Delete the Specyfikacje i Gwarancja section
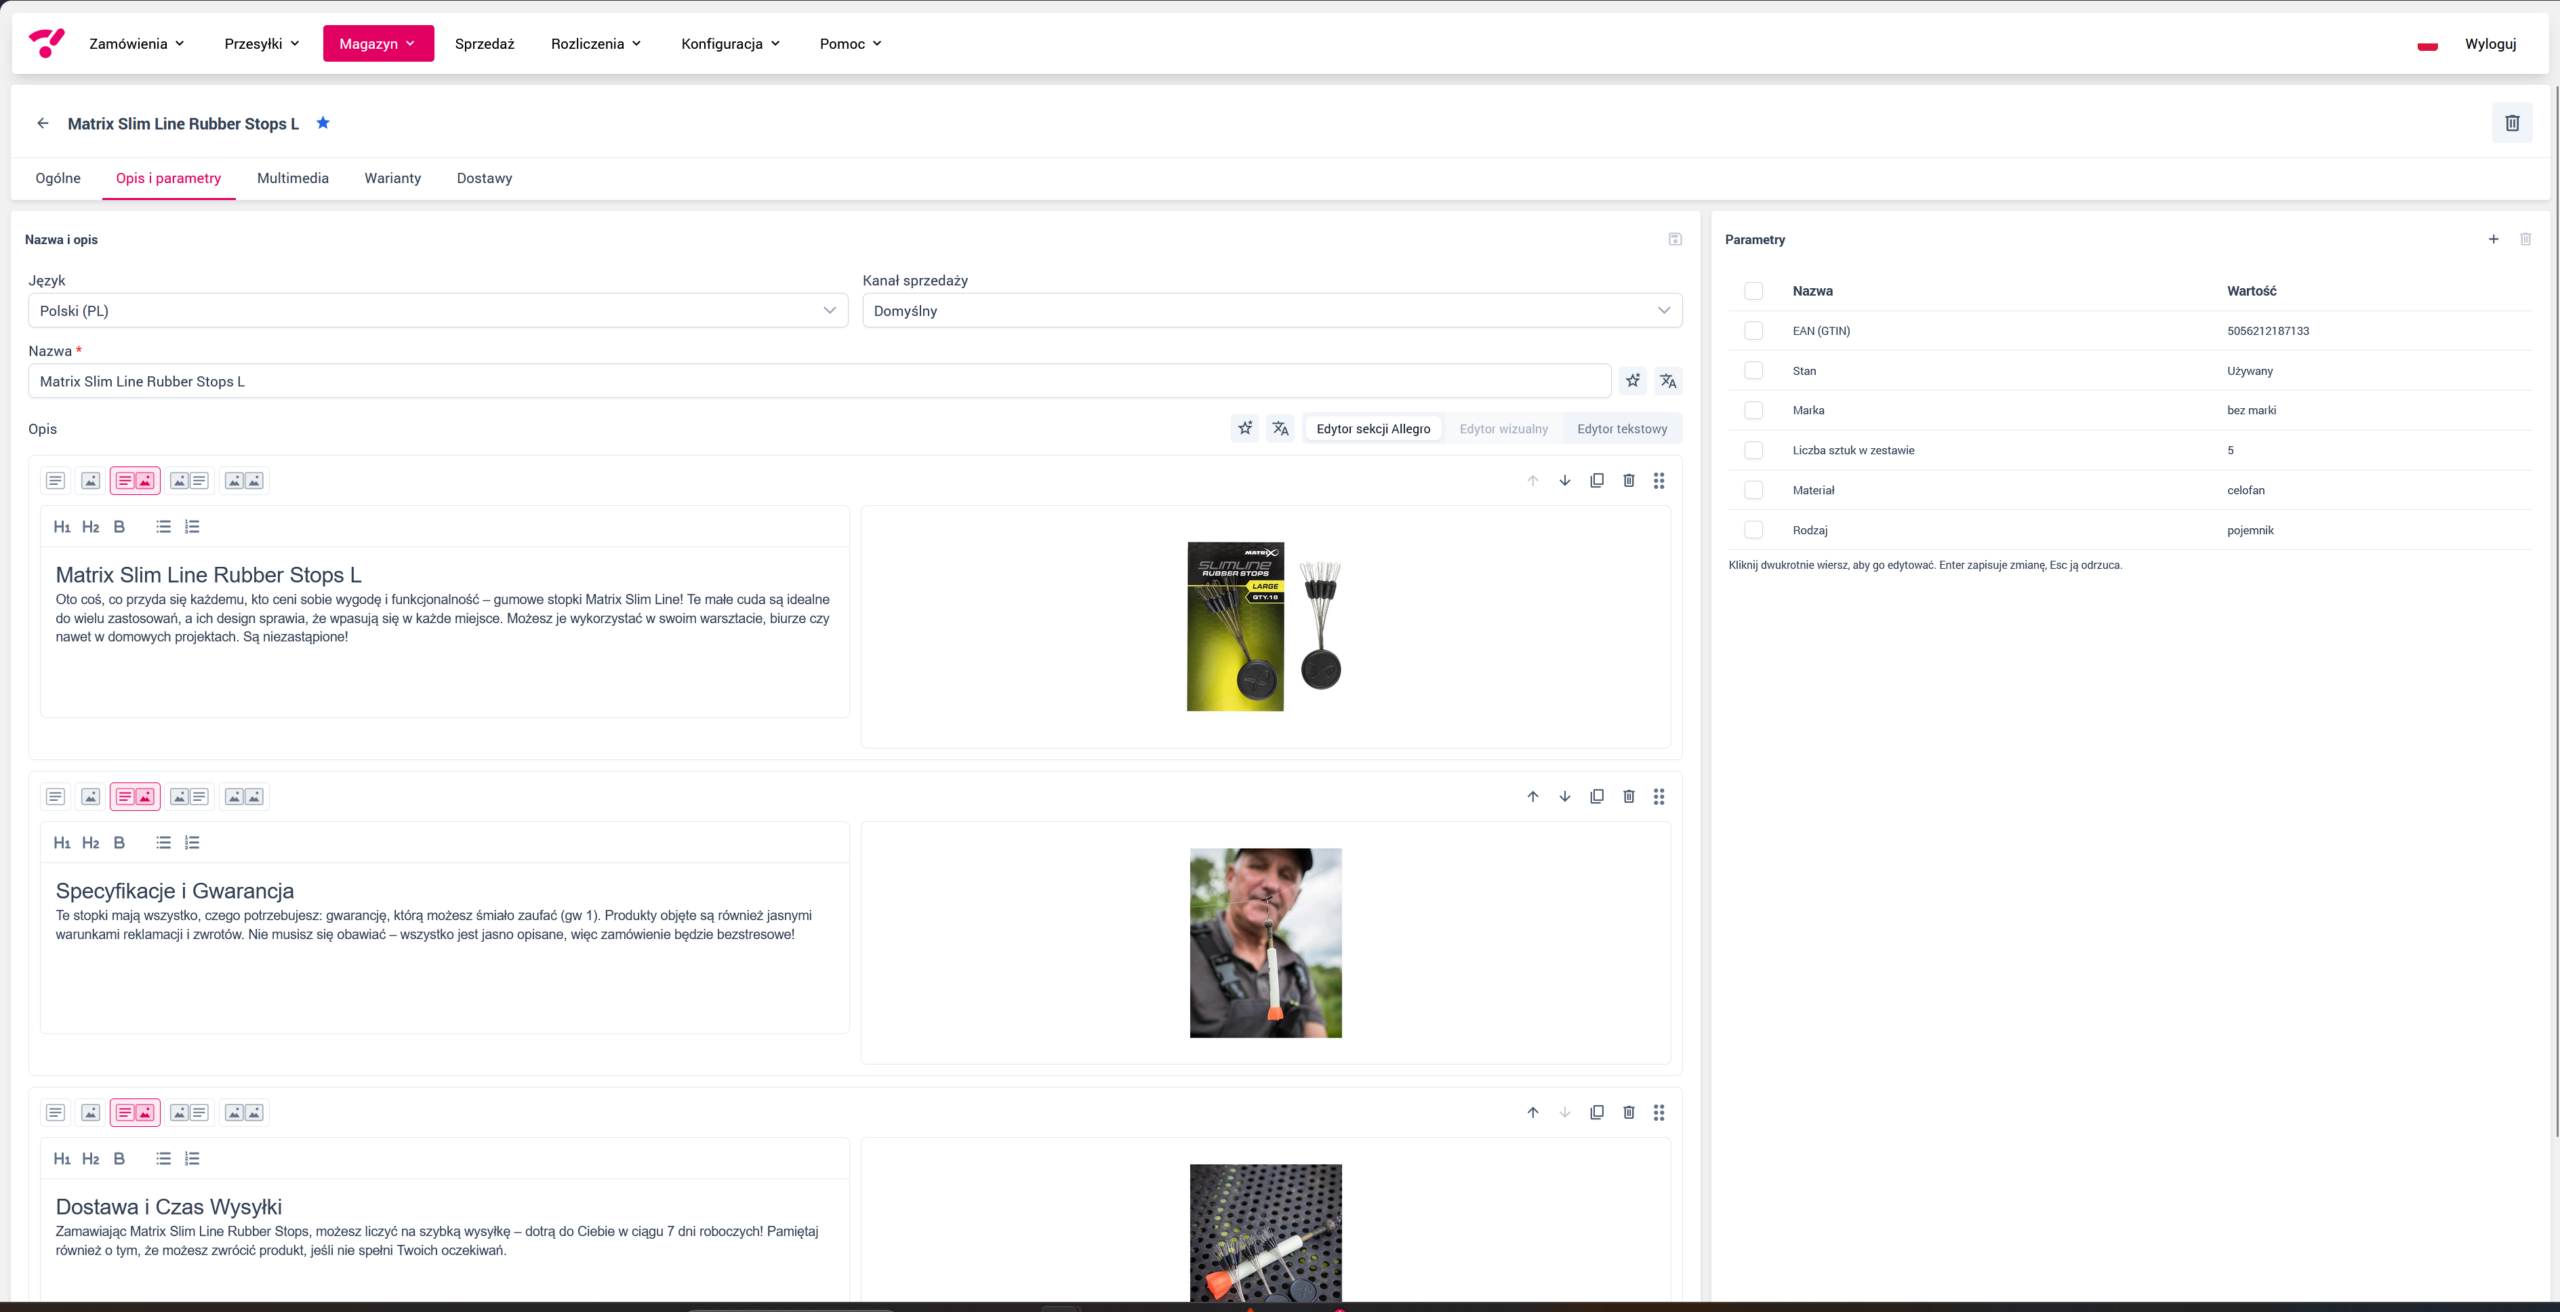Viewport: 2560px width, 1312px height. coord(1629,797)
